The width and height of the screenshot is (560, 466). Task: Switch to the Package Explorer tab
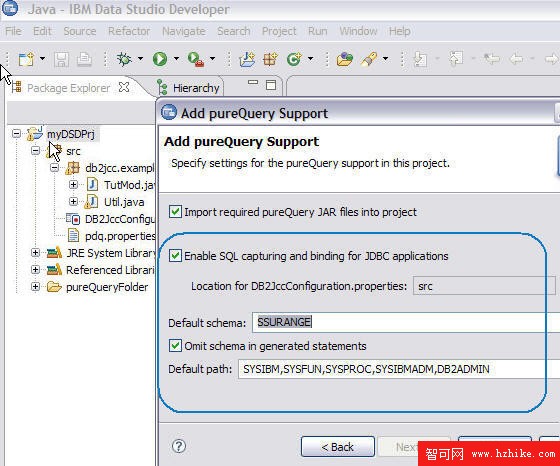(x=68, y=88)
